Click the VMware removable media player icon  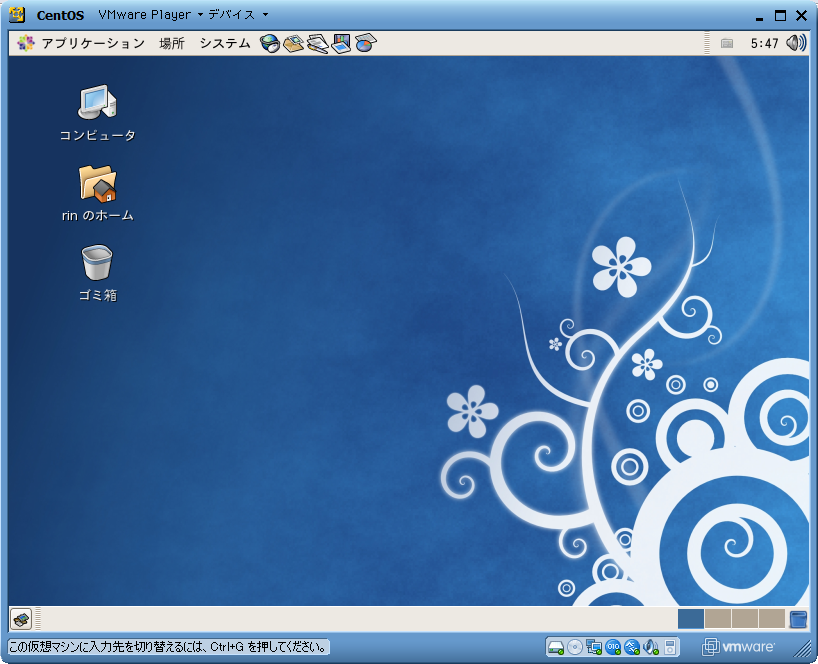pyautogui.click(x=670, y=647)
